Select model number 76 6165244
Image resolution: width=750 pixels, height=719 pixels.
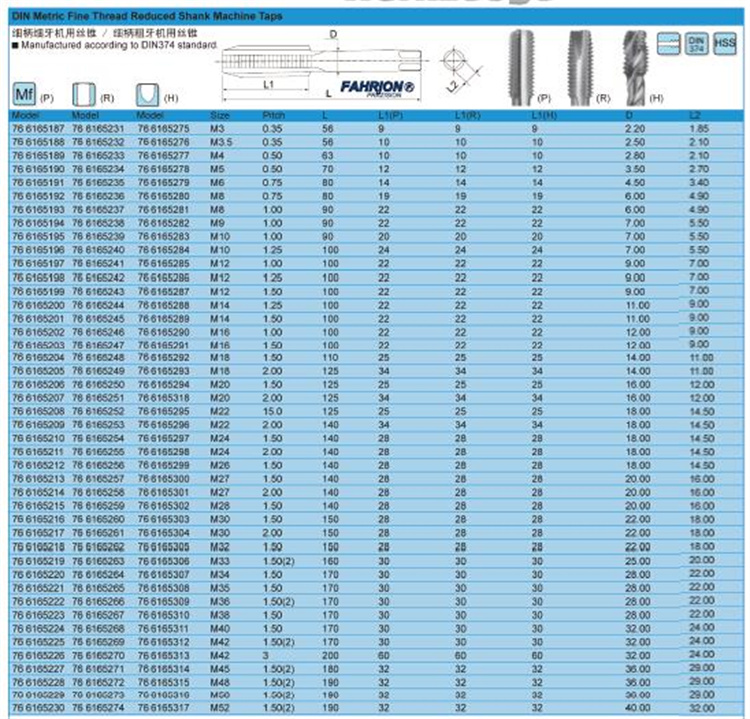coord(98,305)
